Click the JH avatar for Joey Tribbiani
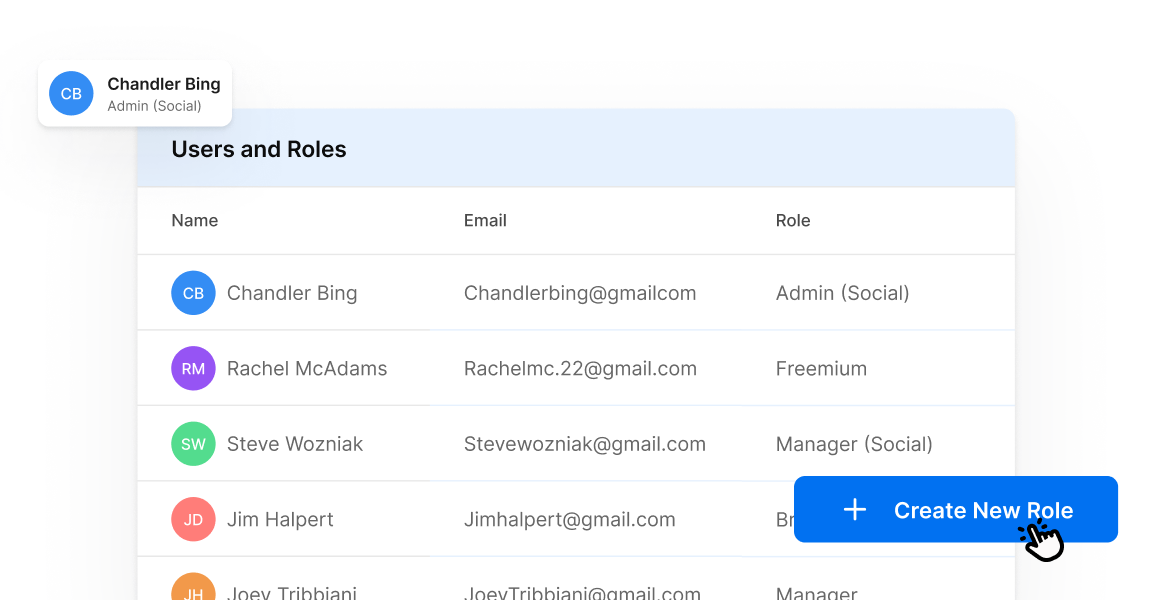Screen dimensions: 1160x600 (193, 587)
